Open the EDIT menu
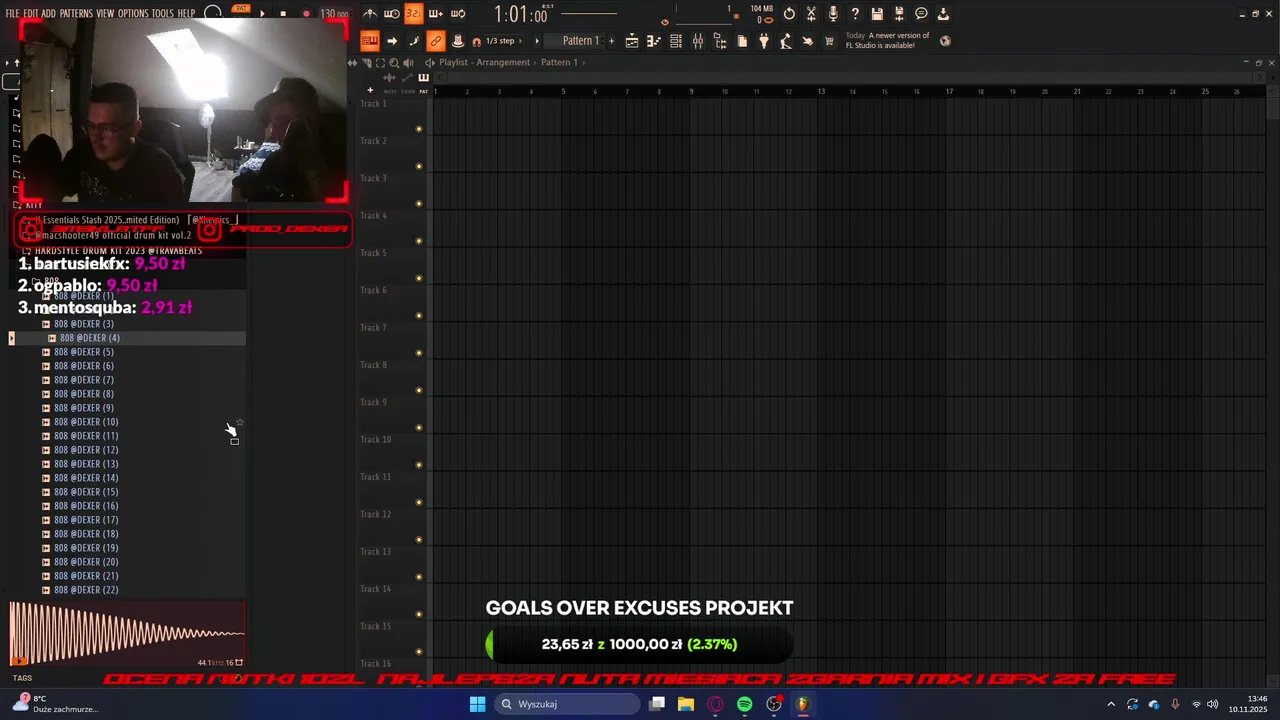 (31, 14)
